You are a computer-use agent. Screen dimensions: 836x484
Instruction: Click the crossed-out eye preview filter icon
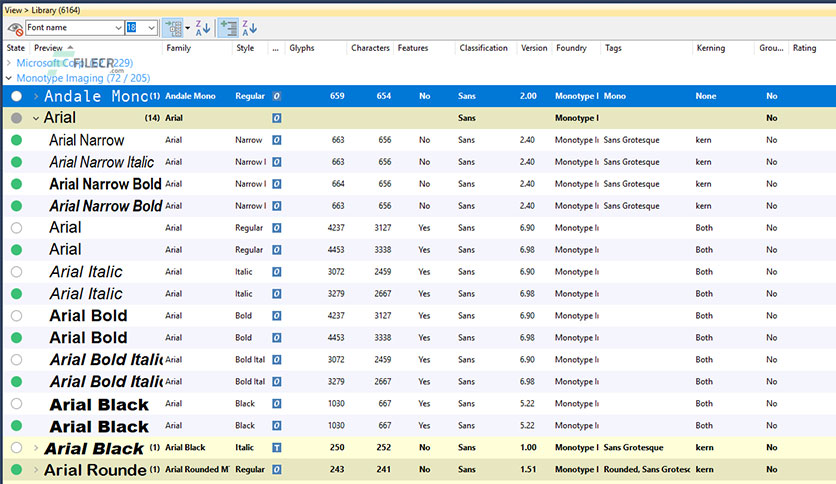click(x=15, y=28)
